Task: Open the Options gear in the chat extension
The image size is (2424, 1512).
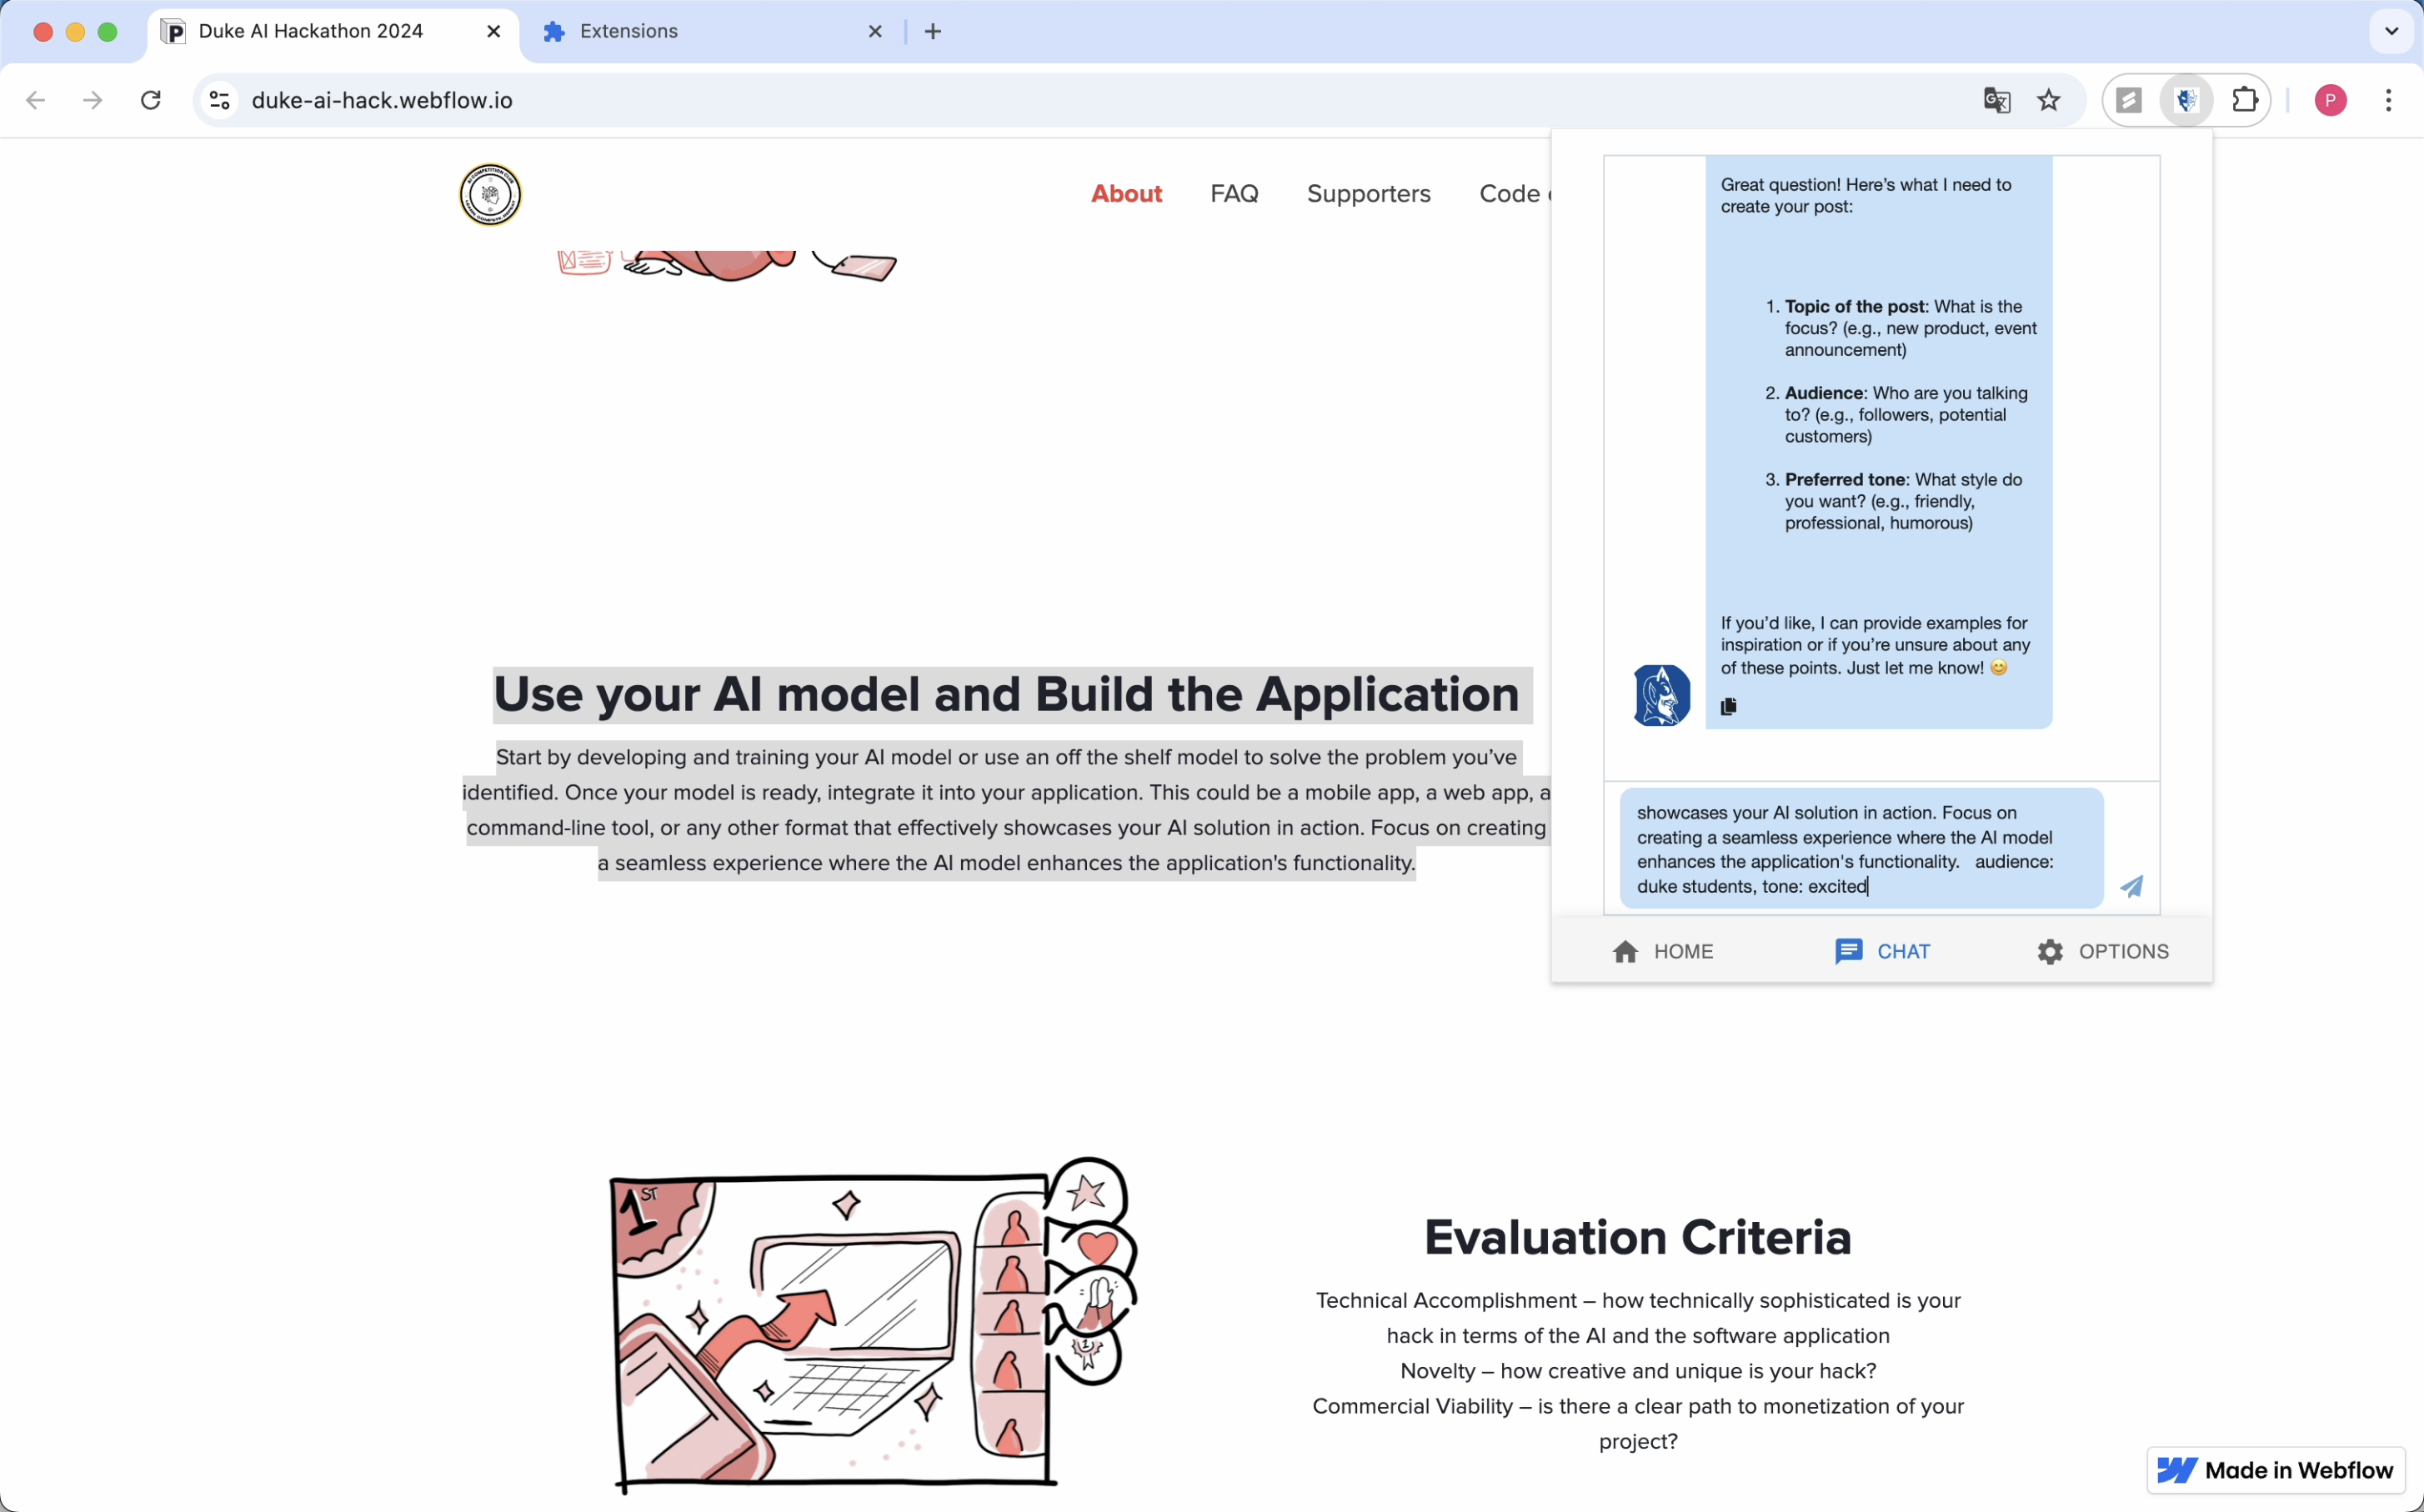Action: point(2049,951)
